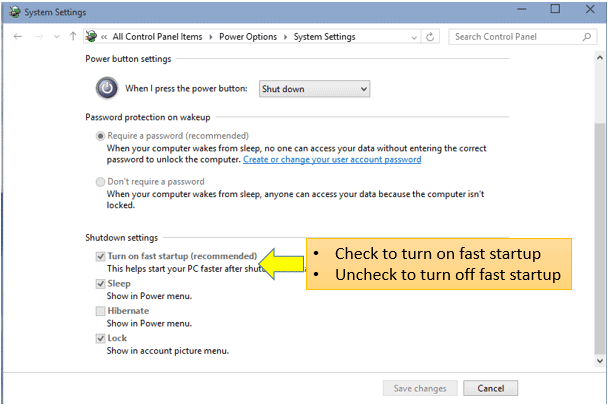The height and width of the screenshot is (406, 608).
Task: Click the Up to Power Options arrow
Action: pyautogui.click(x=73, y=36)
